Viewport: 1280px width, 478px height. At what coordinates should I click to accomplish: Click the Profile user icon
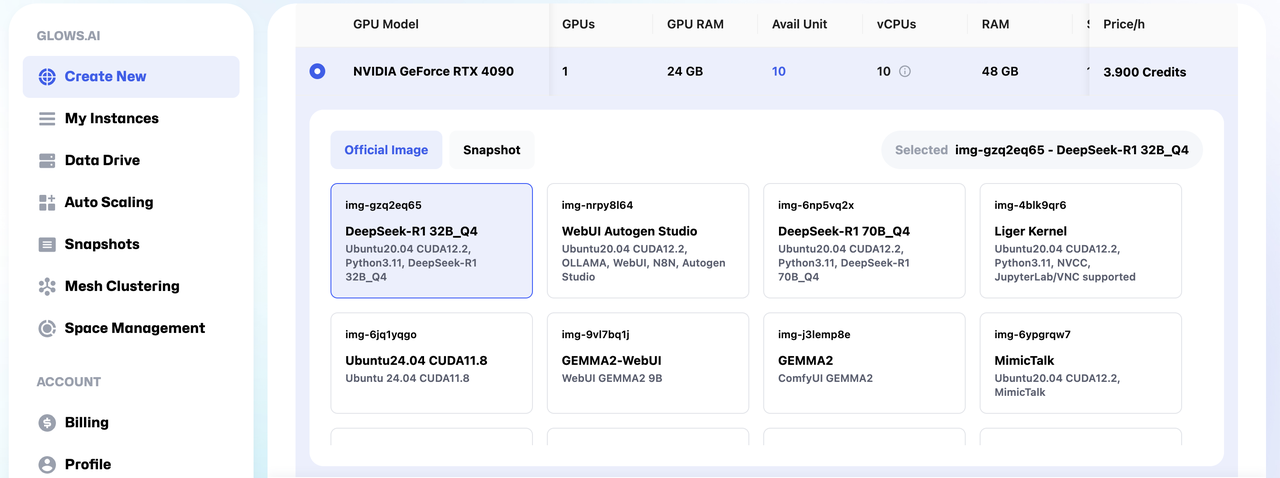coord(47,465)
